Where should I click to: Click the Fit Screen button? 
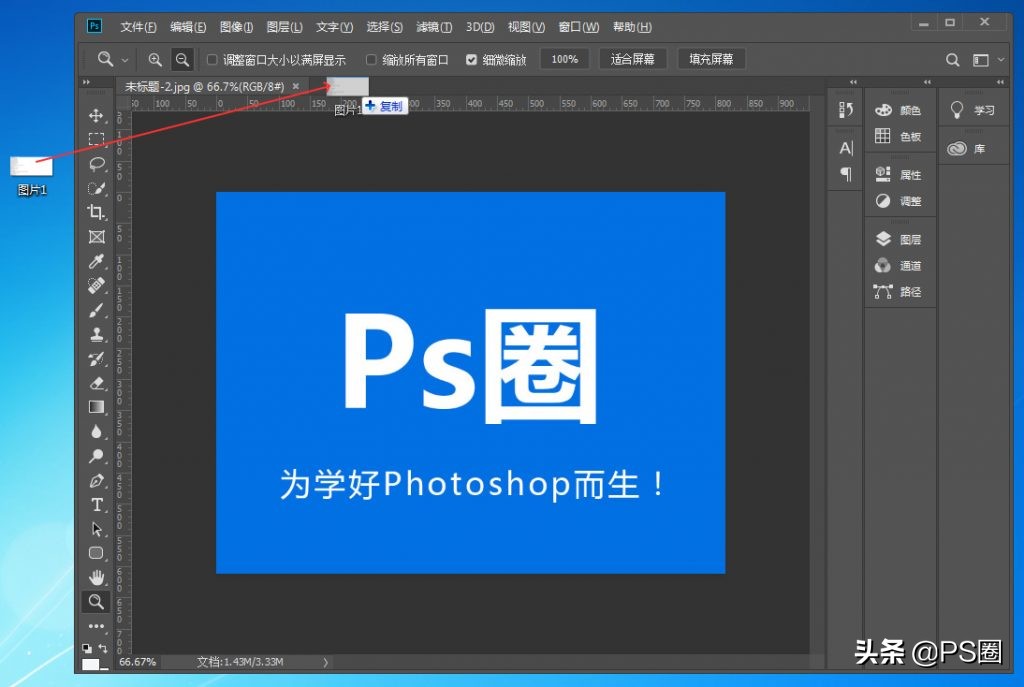[632, 58]
